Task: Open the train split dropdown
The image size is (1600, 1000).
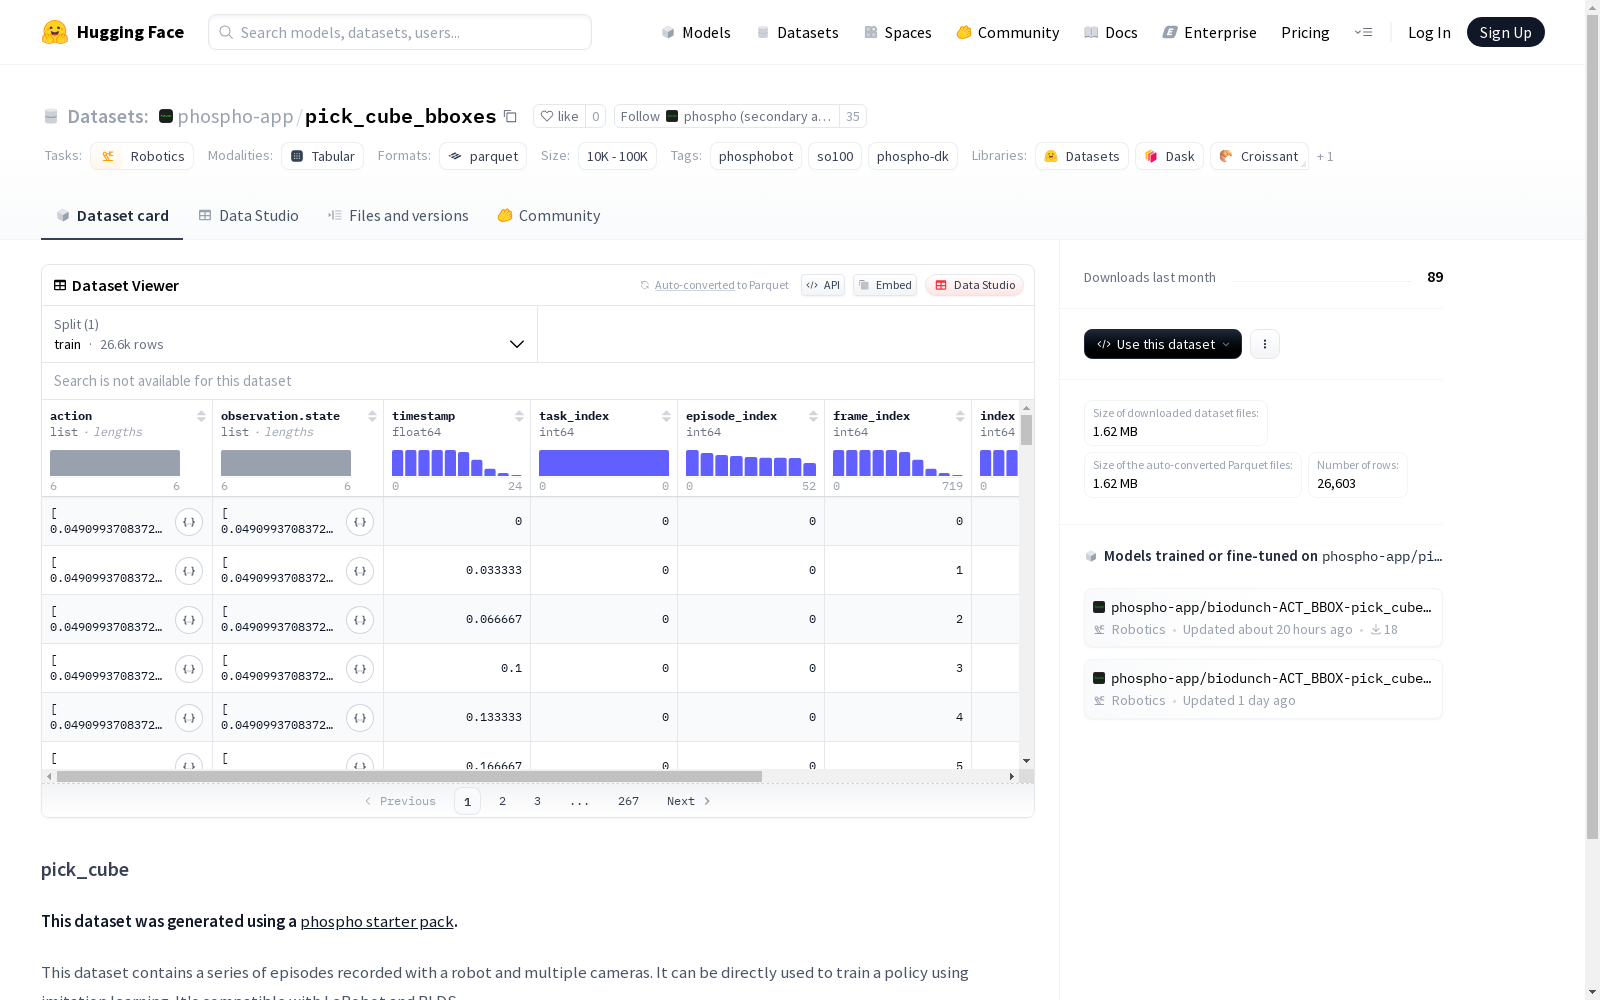Action: 290,334
